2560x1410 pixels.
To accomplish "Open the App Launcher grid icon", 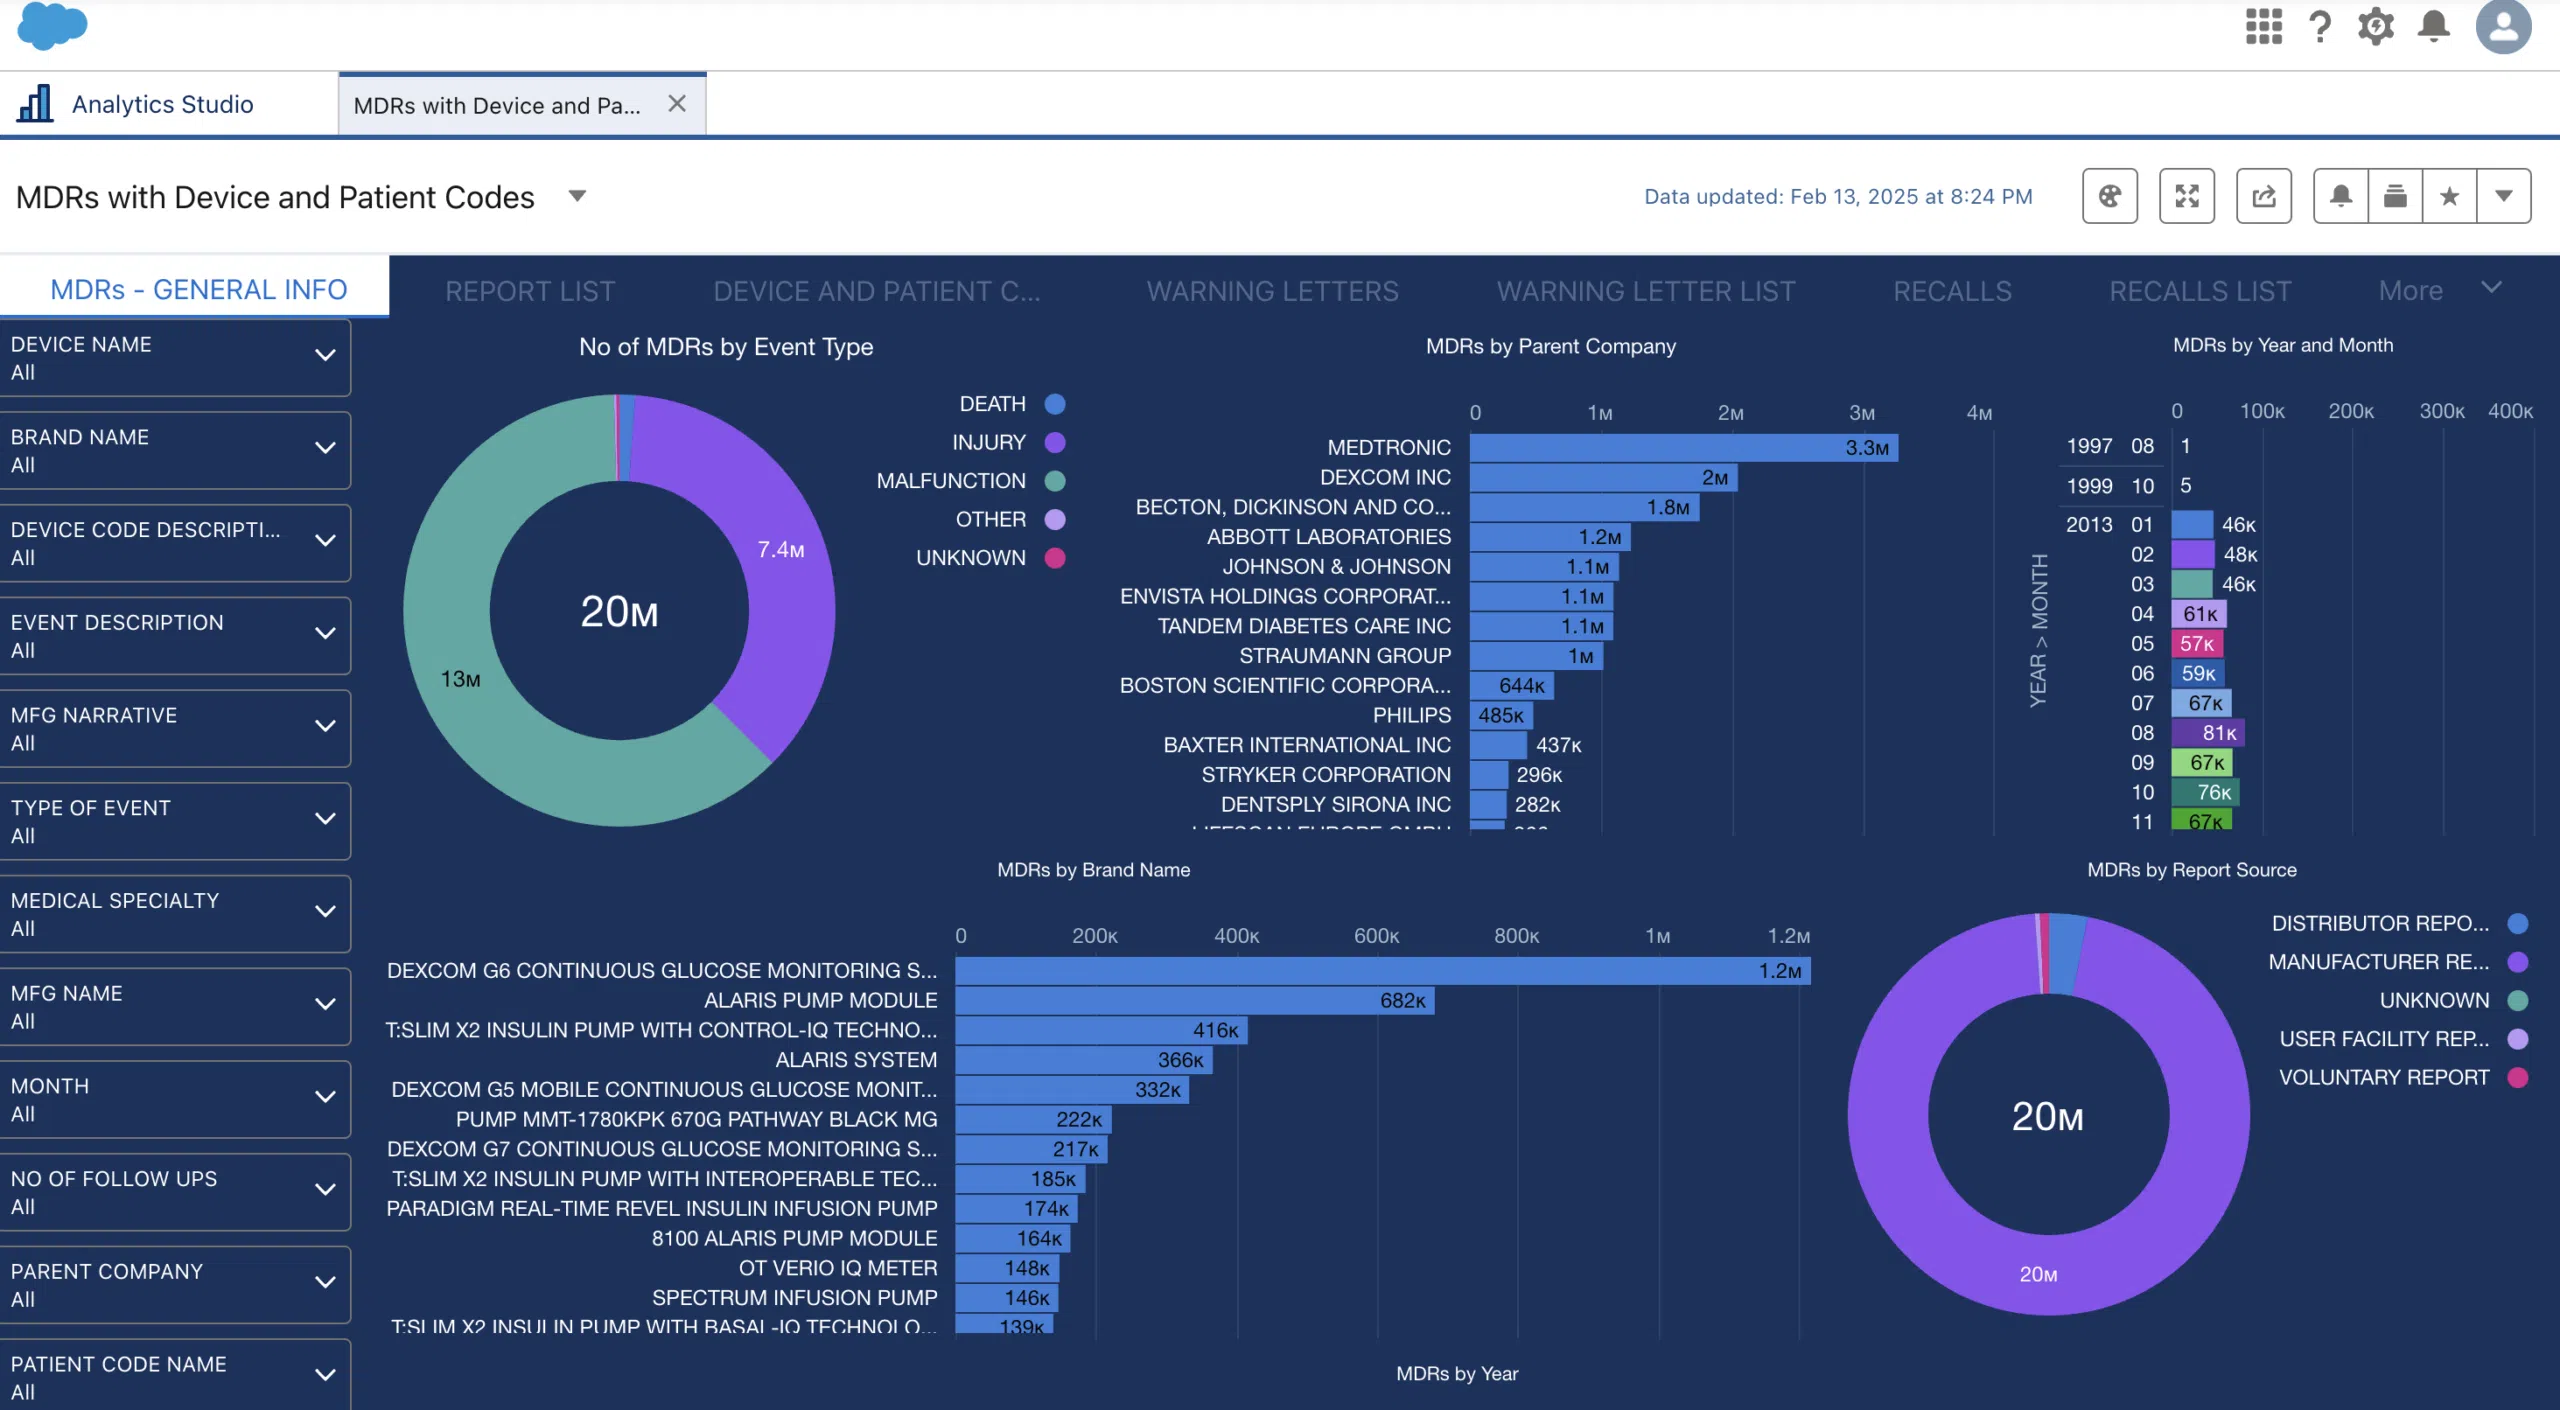I will tap(2264, 26).
